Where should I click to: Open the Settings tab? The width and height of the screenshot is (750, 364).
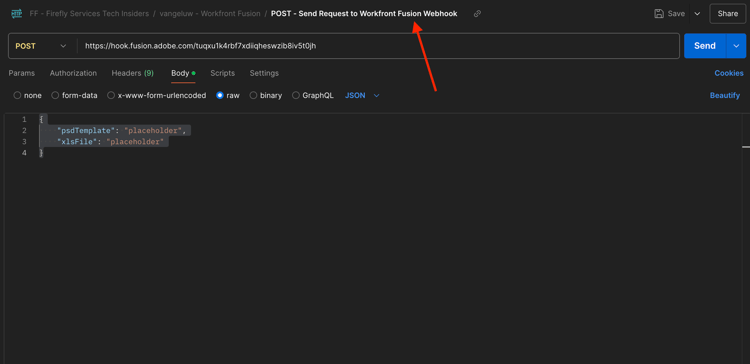(264, 73)
